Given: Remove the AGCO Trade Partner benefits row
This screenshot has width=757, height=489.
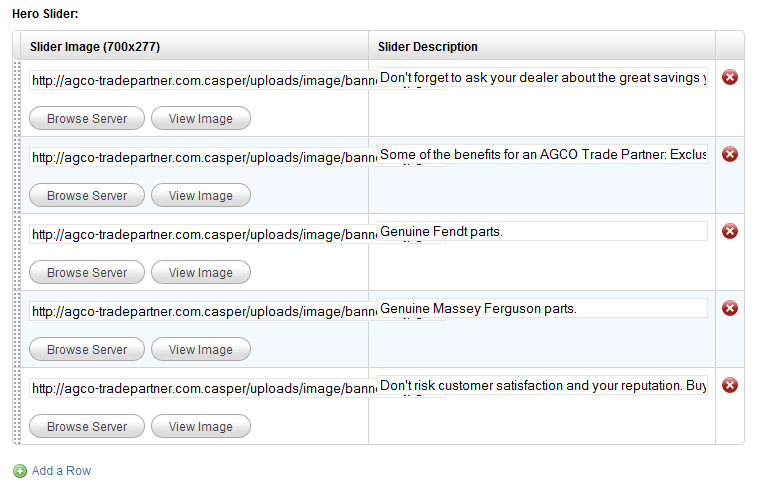Looking at the screenshot, I should pyautogui.click(x=729, y=154).
